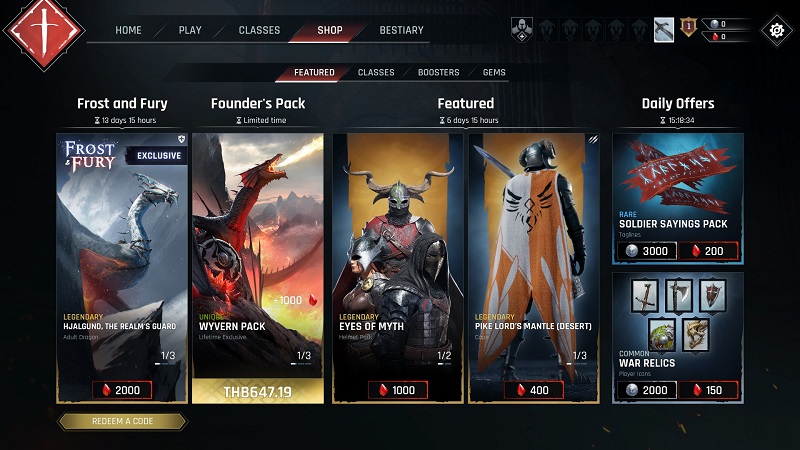Open the Classes main navigation tab

259,30
